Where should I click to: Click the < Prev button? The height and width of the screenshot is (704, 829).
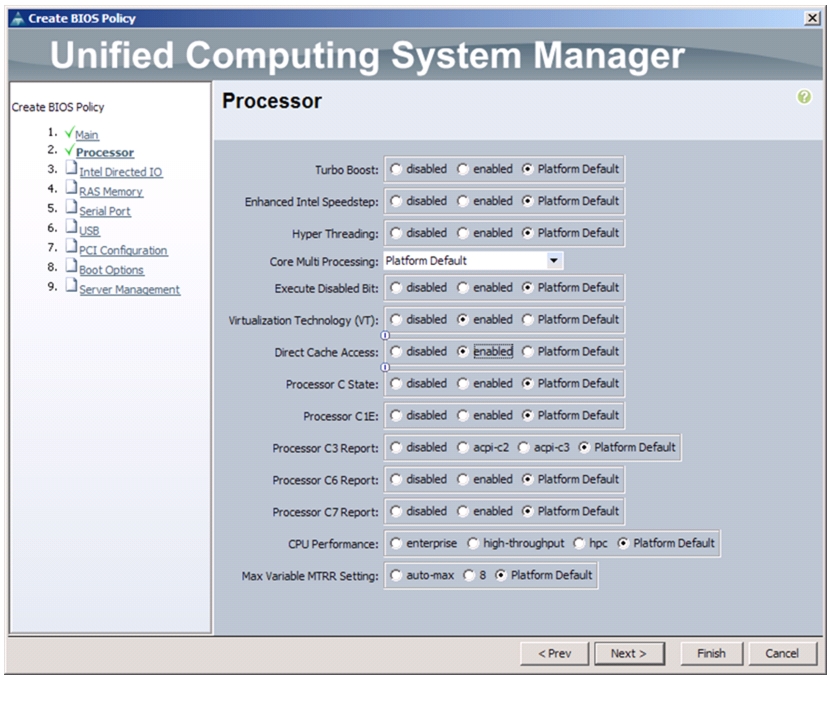pos(555,654)
